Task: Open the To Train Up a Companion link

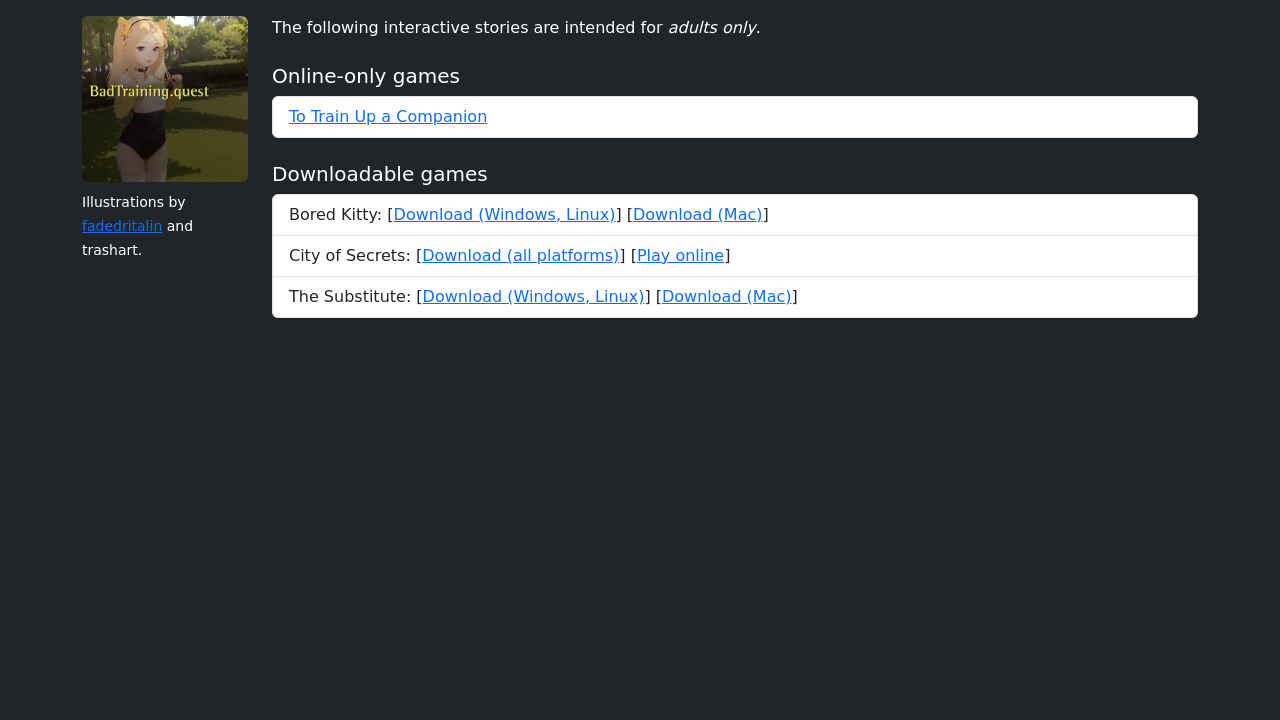Action: coord(388,117)
